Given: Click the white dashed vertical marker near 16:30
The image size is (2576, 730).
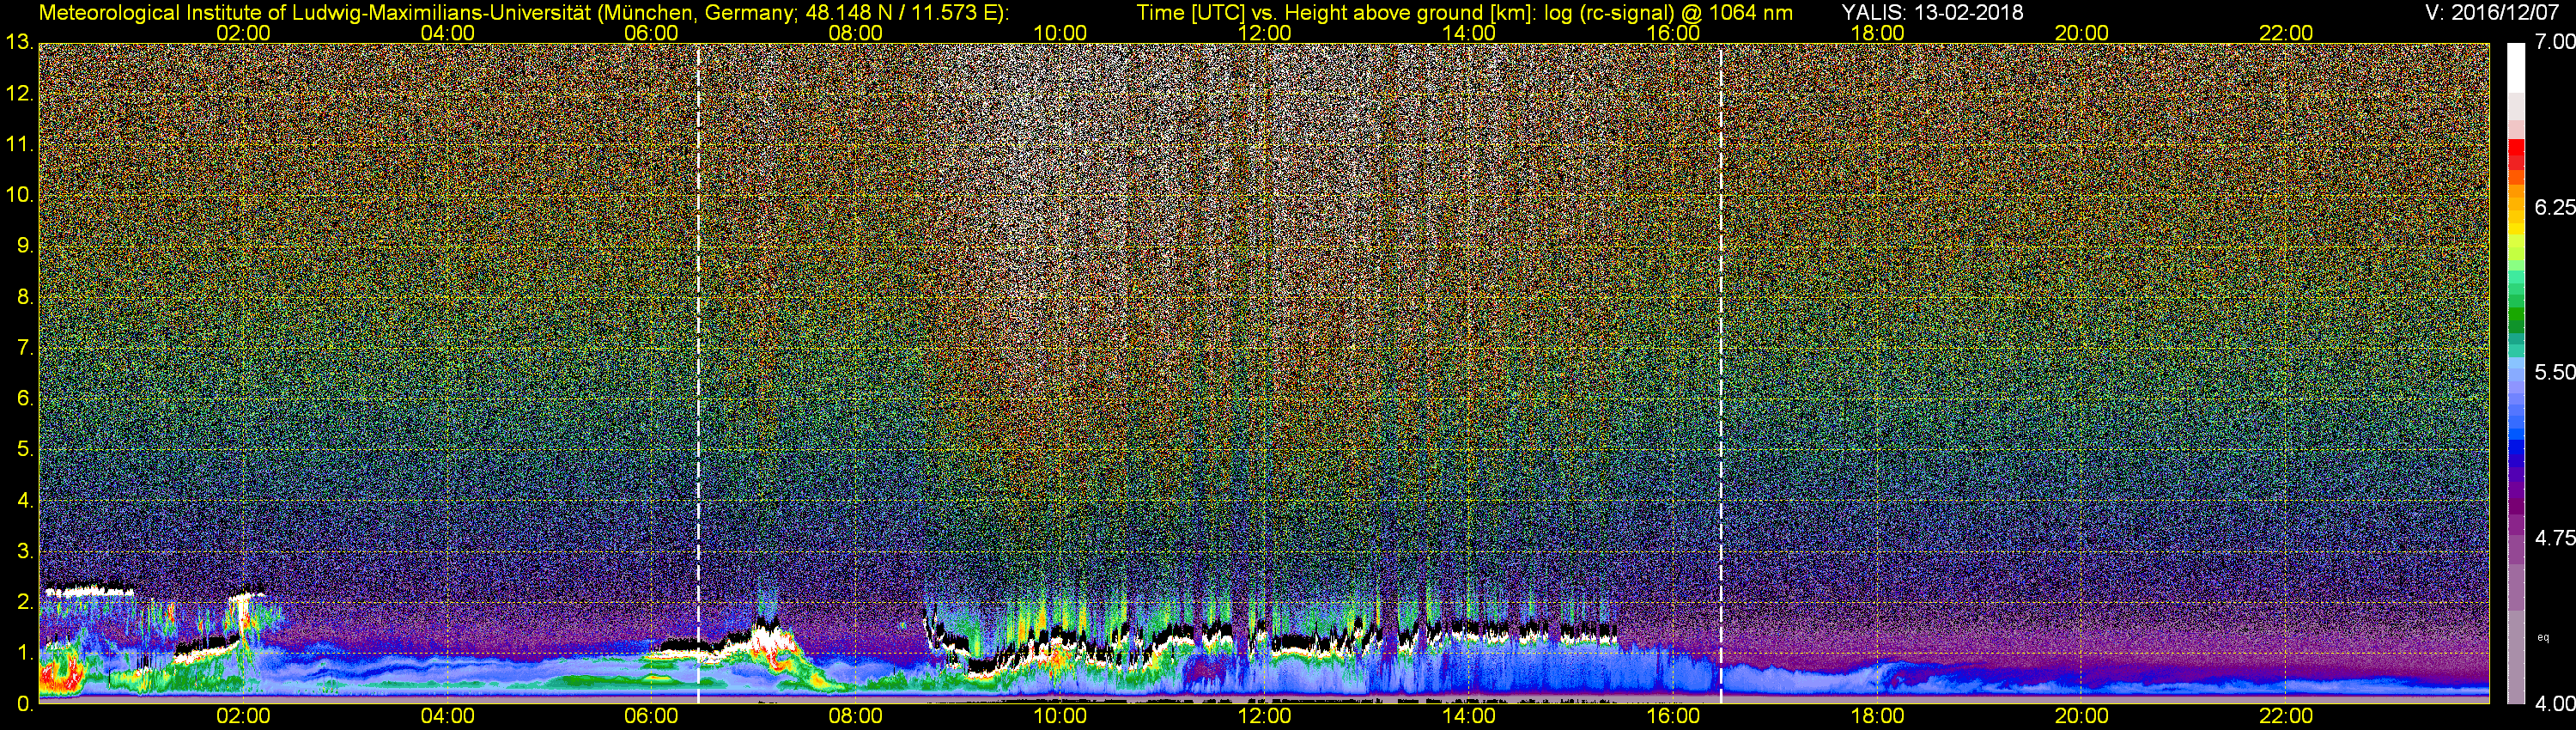Looking at the screenshot, I should (1721, 372).
